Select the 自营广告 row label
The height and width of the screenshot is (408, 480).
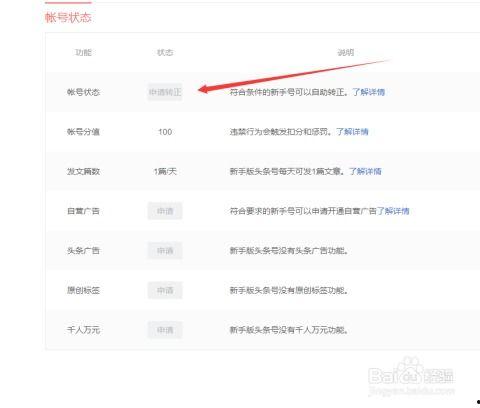pyautogui.click(x=83, y=211)
